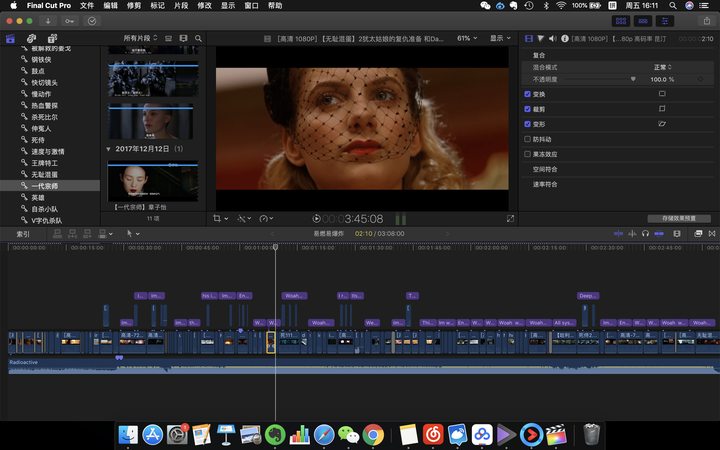Toggle audio skimming waveform button
Screen dimensions: 720x450
pyautogui.click(x=632, y=234)
